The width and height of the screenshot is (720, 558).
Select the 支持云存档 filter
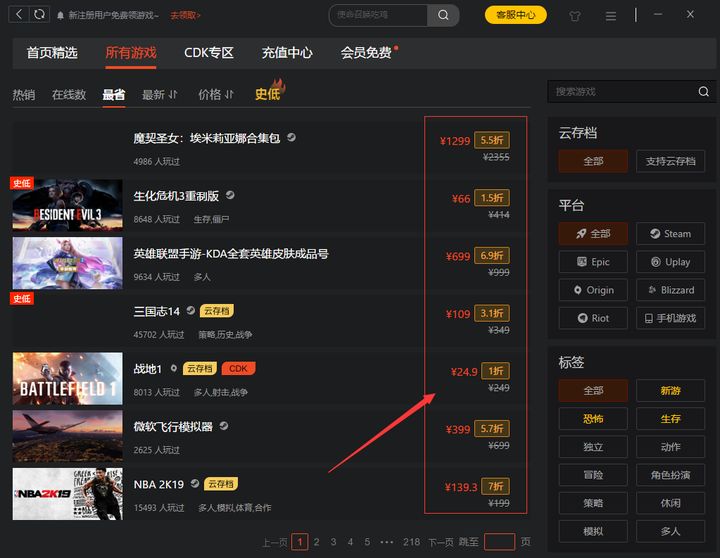[670, 161]
